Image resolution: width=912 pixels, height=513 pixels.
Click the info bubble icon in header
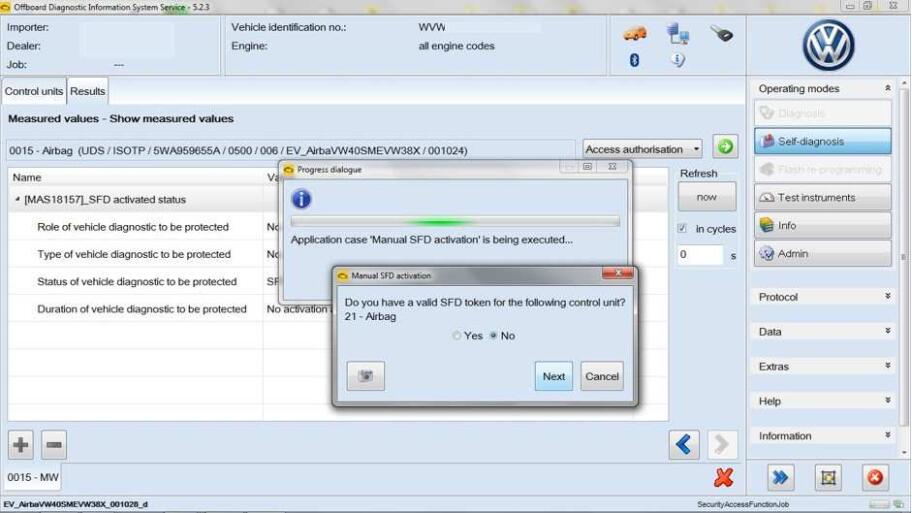point(678,59)
